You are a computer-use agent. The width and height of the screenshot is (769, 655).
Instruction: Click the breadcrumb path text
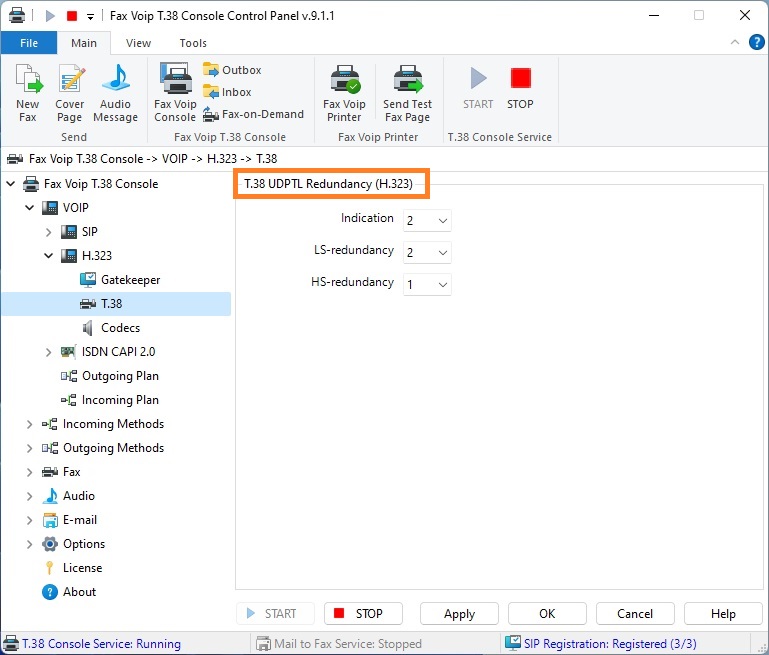[x=153, y=159]
